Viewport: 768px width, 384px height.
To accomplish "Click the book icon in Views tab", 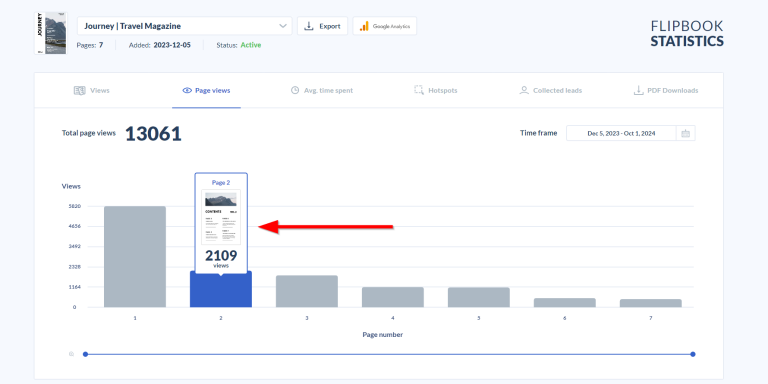I will (x=79, y=91).
